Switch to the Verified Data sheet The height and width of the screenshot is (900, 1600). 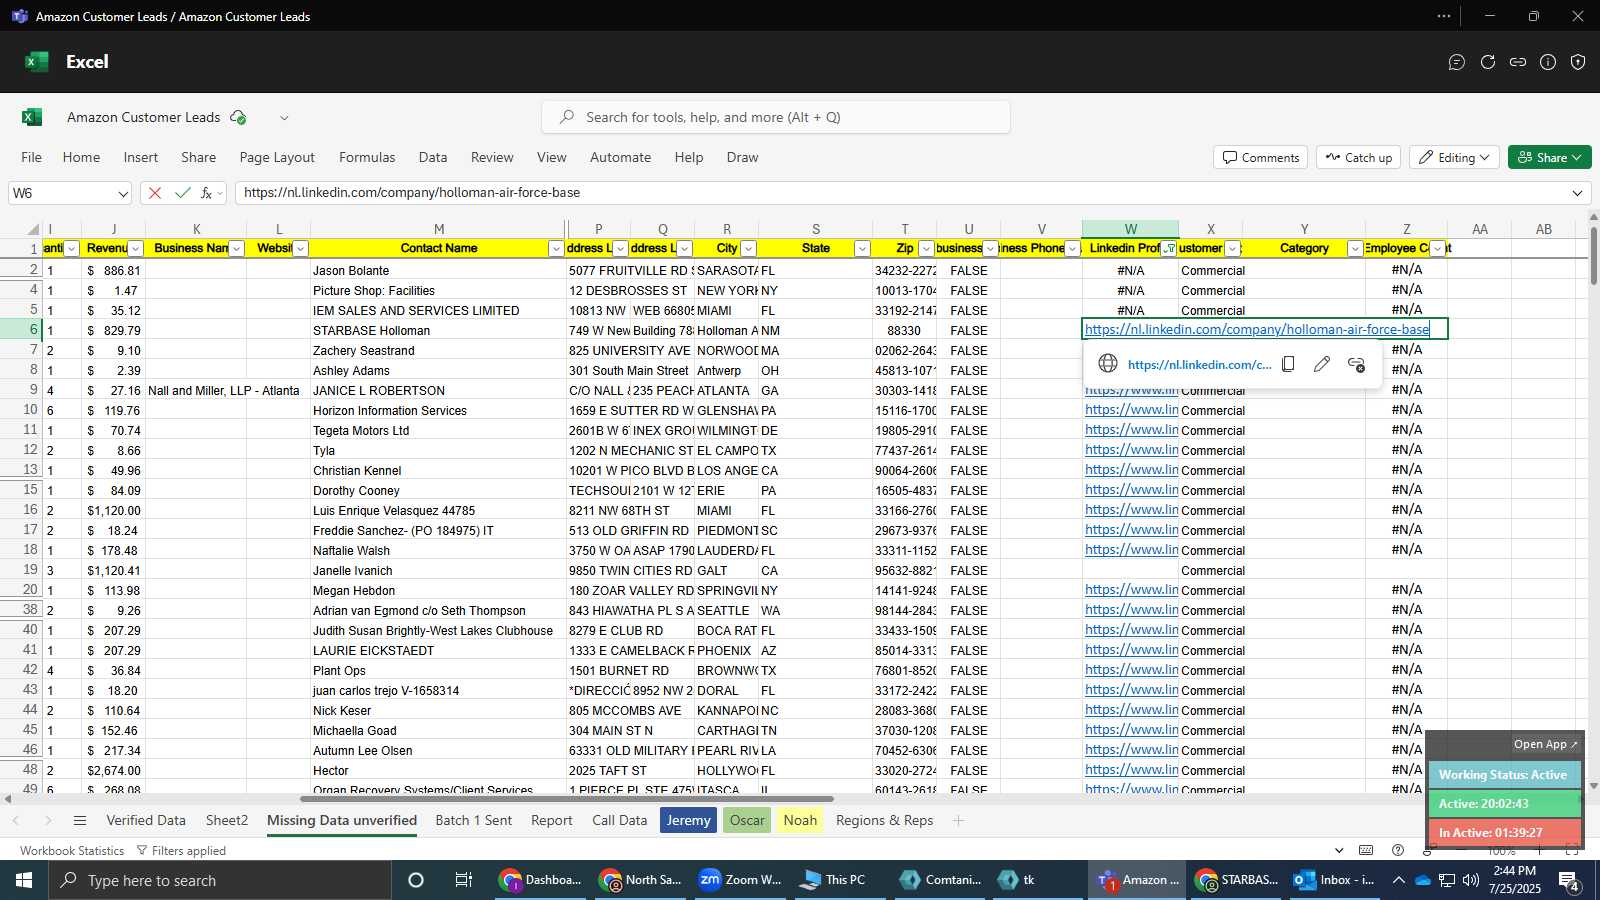(146, 820)
